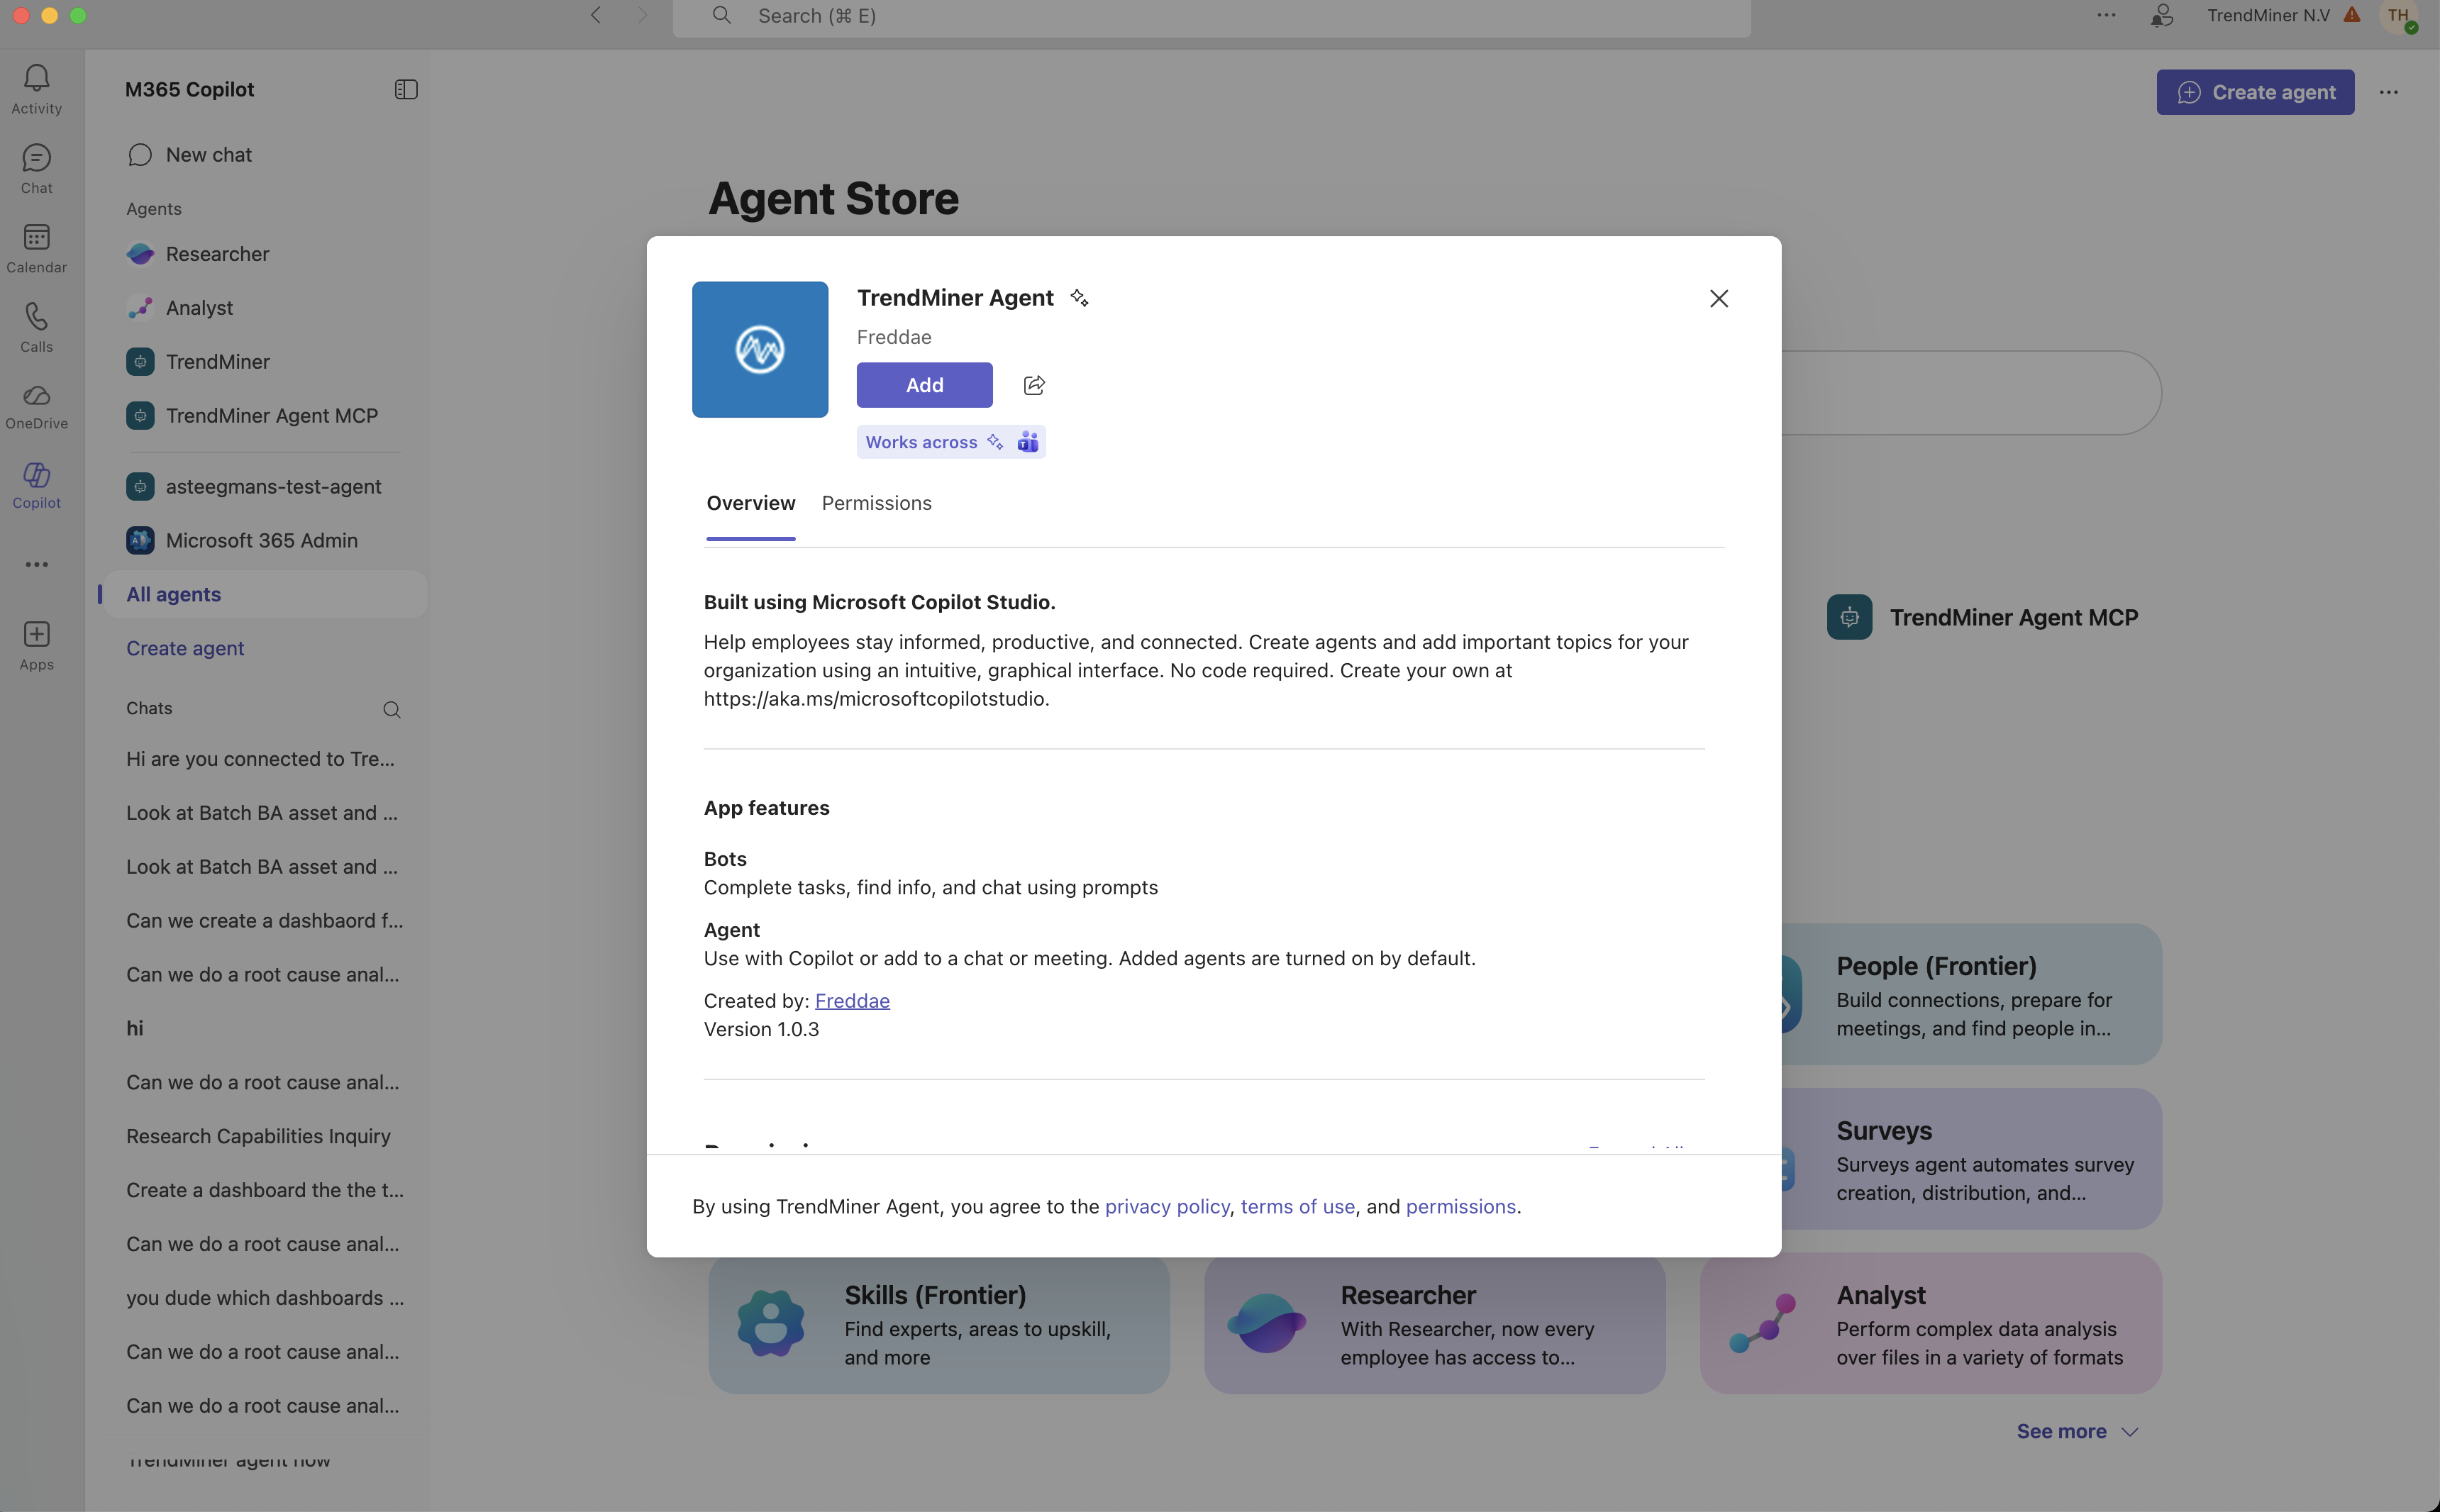Click the Create agent button top right
Screen dimensions: 2440x1512
pyautogui.click(x=2256, y=92)
